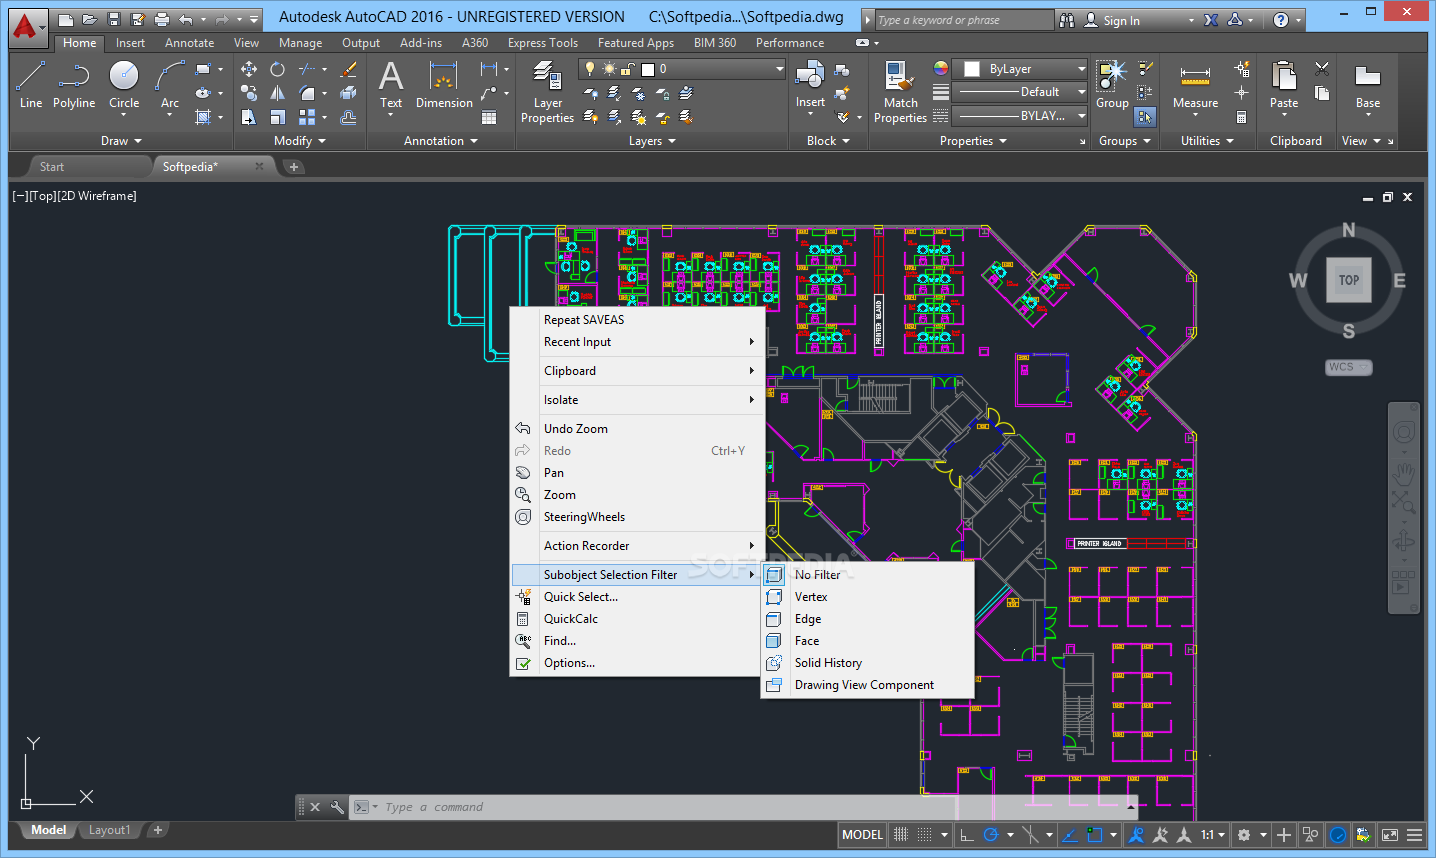Viewport: 1436px width, 858px height.
Task: Select the Rotate tool
Action: coord(278,69)
